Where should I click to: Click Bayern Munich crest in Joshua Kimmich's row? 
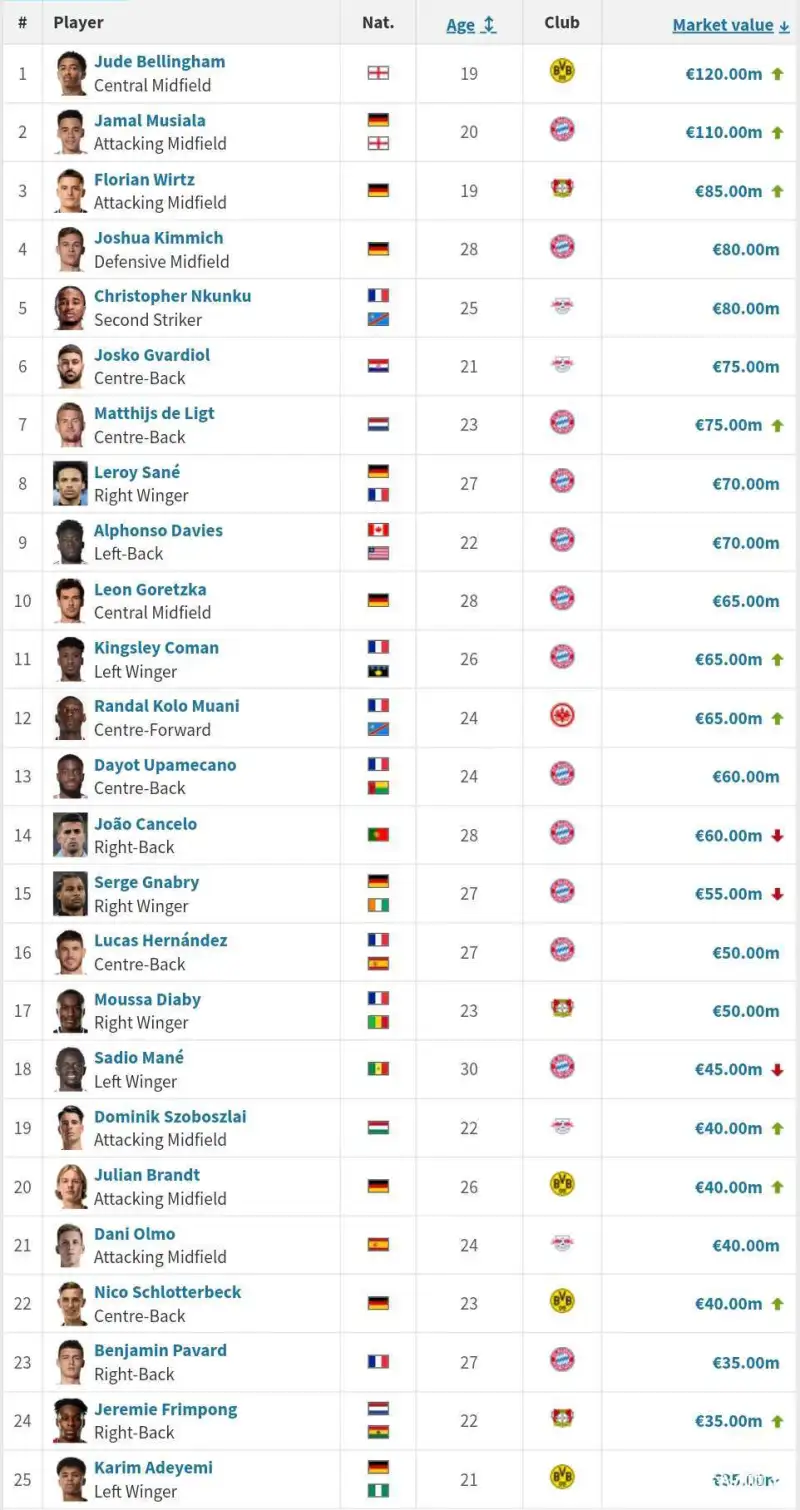tap(562, 248)
